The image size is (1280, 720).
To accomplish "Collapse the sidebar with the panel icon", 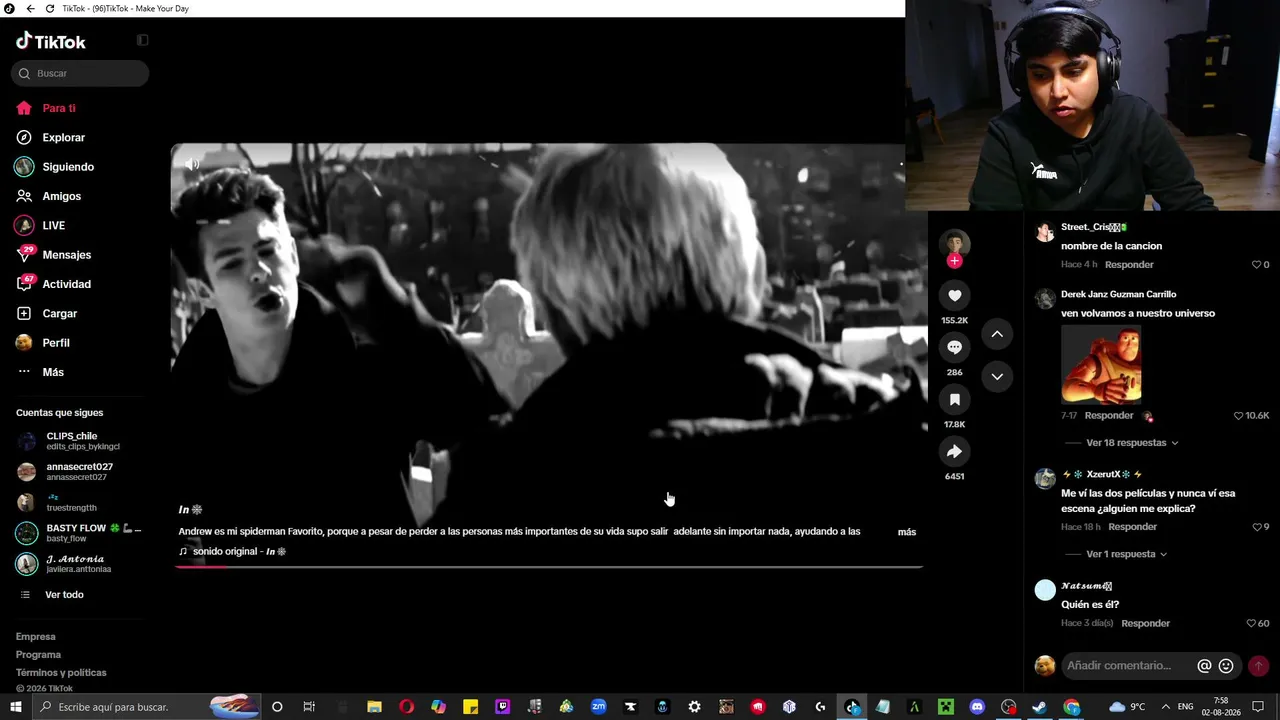I will click(142, 40).
